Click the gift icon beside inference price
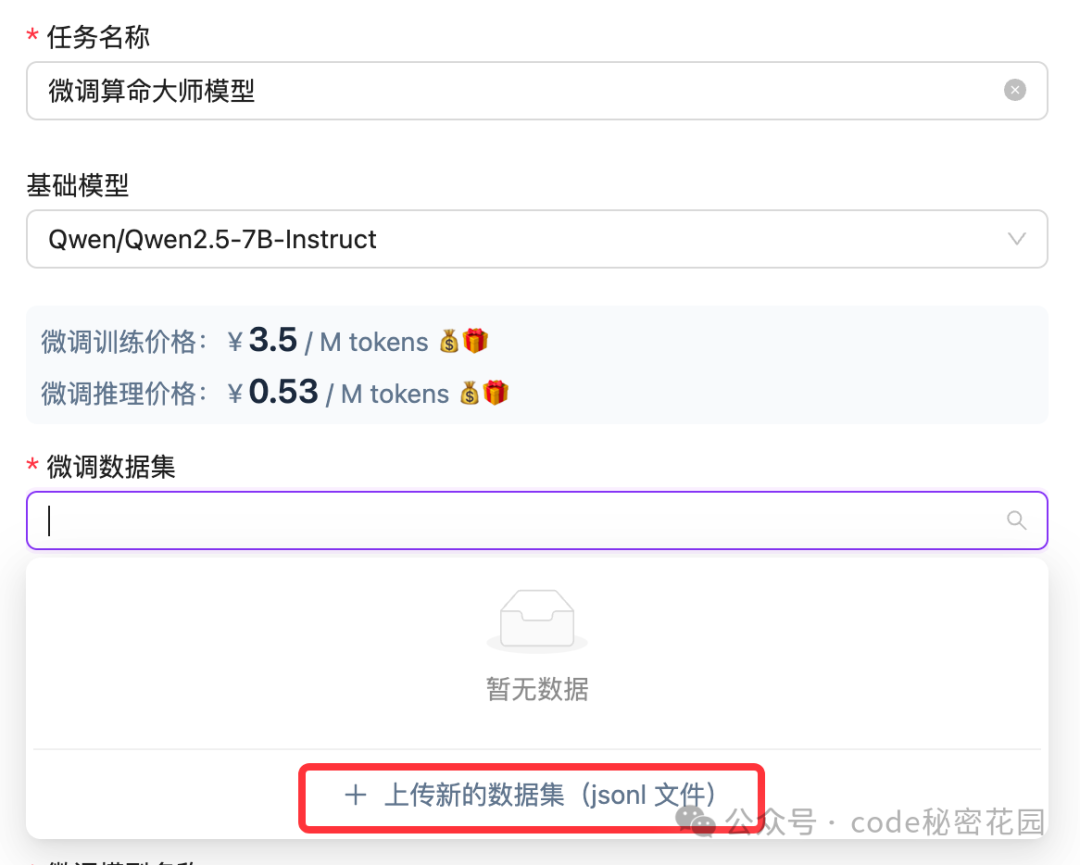The width and height of the screenshot is (1080, 865). 496,393
